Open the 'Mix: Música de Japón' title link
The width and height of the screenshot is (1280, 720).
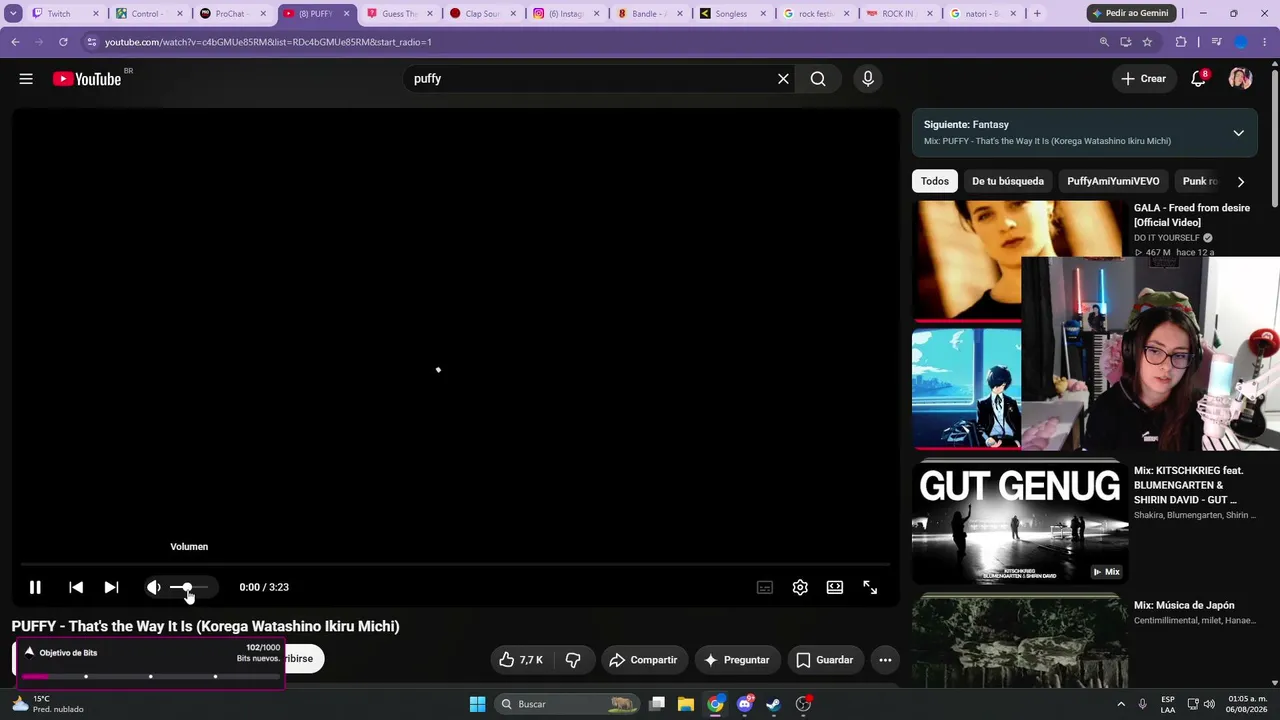[1184, 605]
